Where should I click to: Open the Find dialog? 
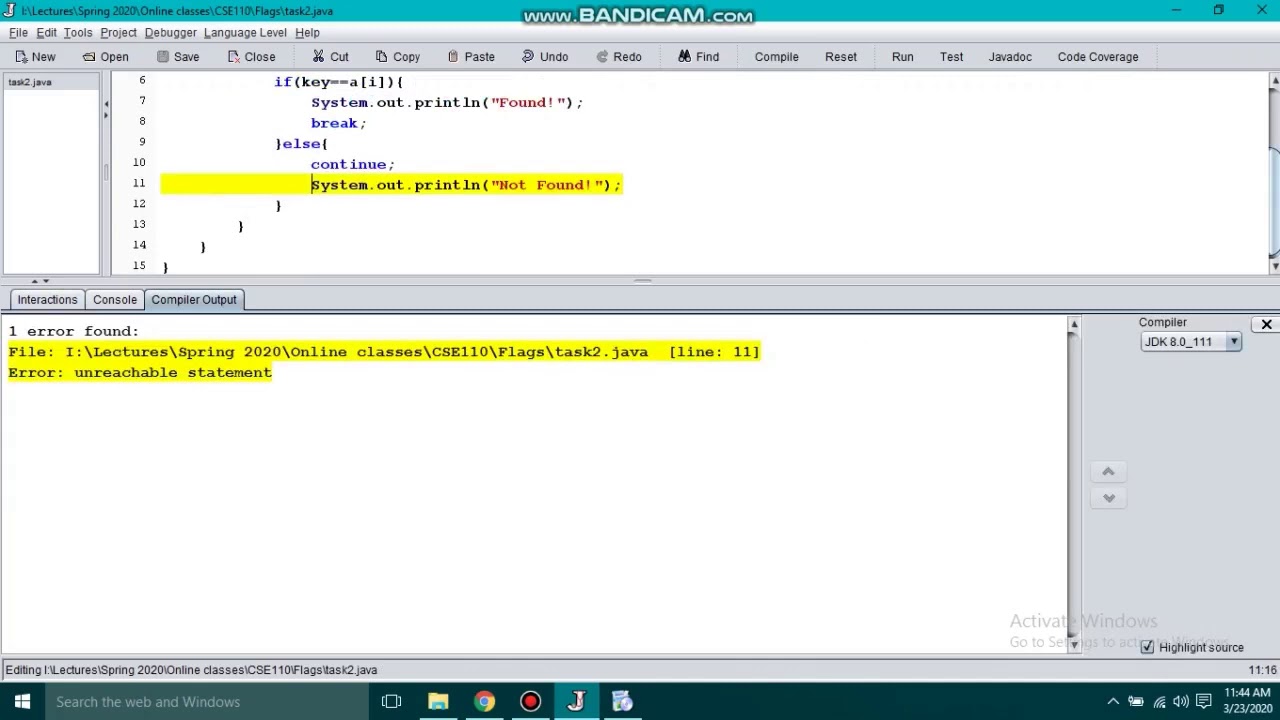pyautogui.click(x=697, y=57)
